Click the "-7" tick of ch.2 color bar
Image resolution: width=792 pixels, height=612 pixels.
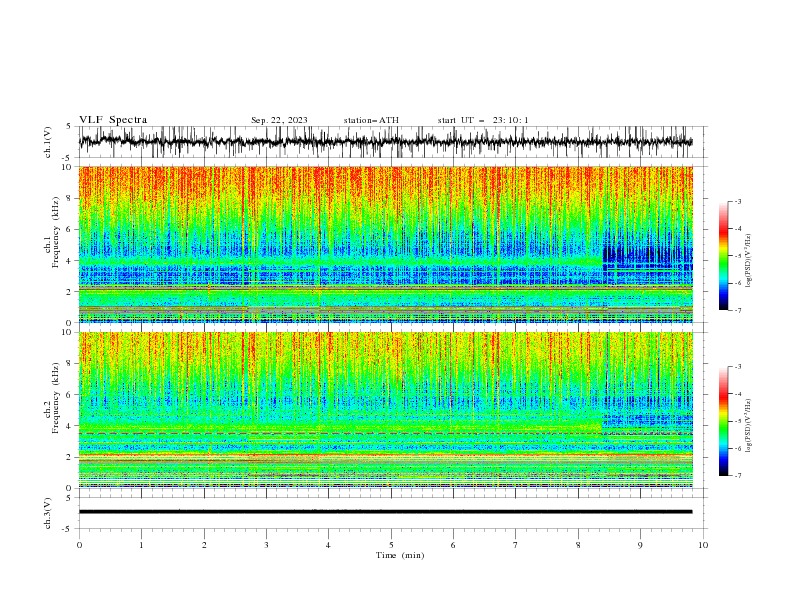click(737, 475)
